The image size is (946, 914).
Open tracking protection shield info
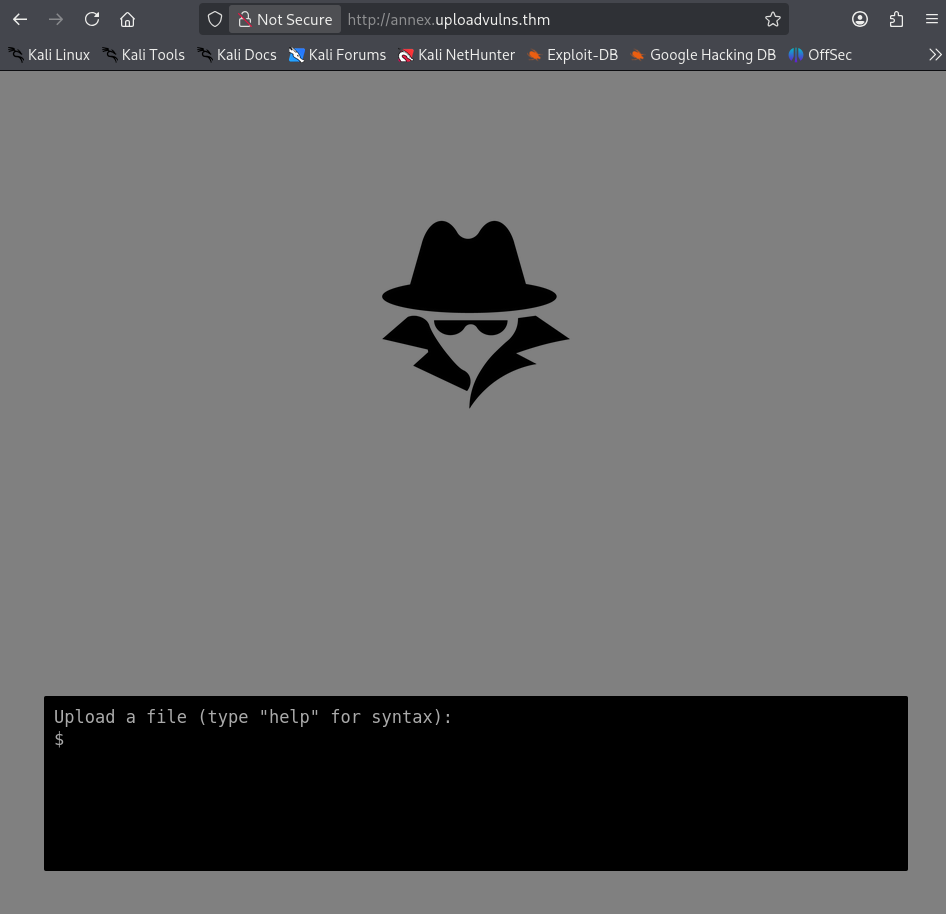(215, 19)
